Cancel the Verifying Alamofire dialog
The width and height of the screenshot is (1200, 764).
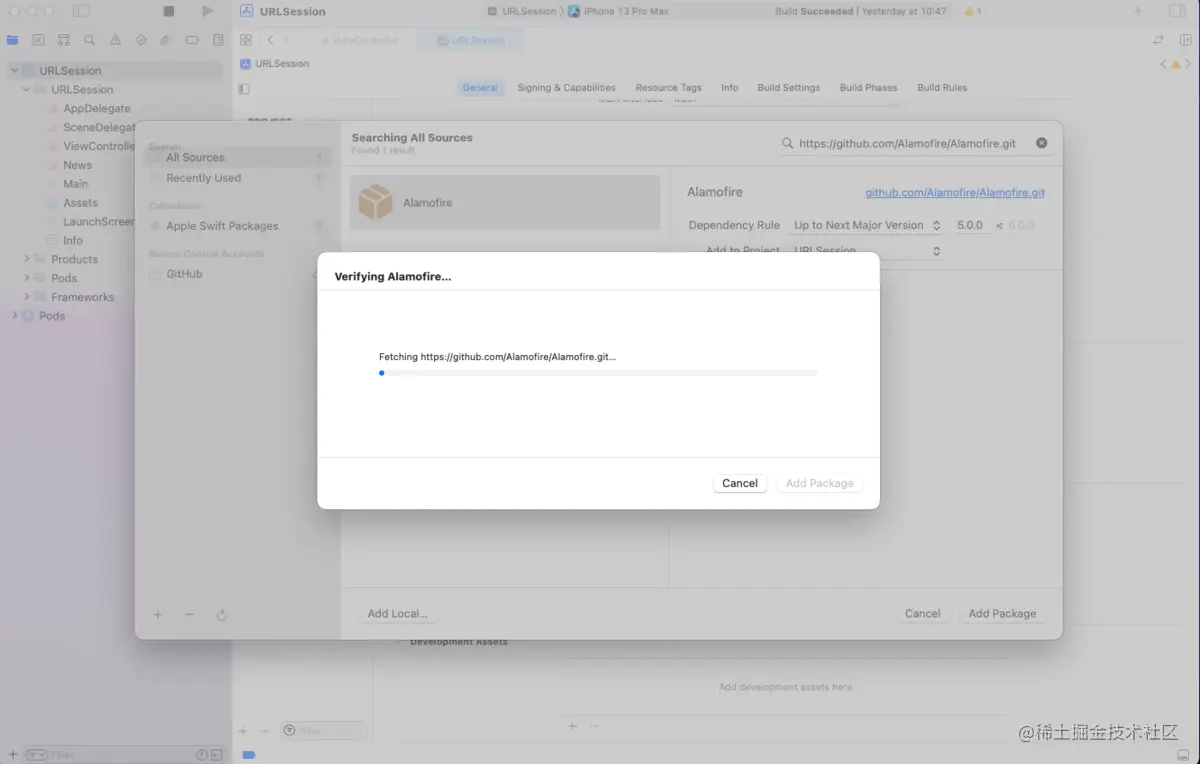pos(740,483)
